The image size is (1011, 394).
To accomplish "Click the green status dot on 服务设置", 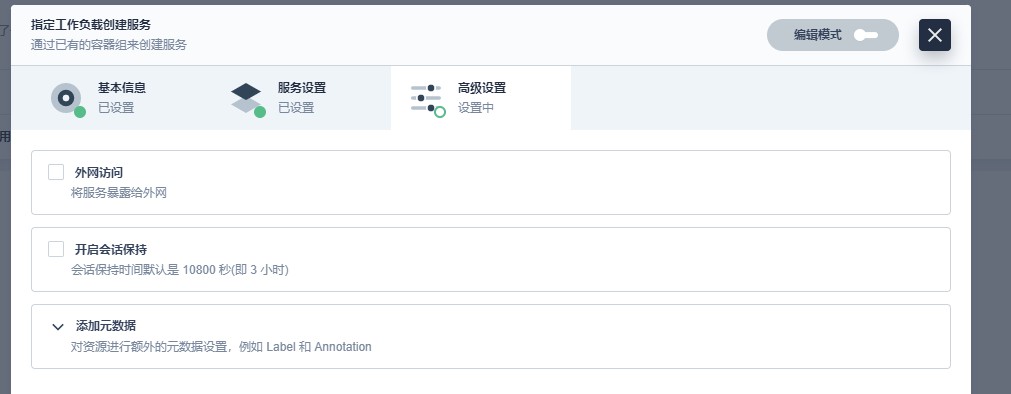I will [260, 112].
